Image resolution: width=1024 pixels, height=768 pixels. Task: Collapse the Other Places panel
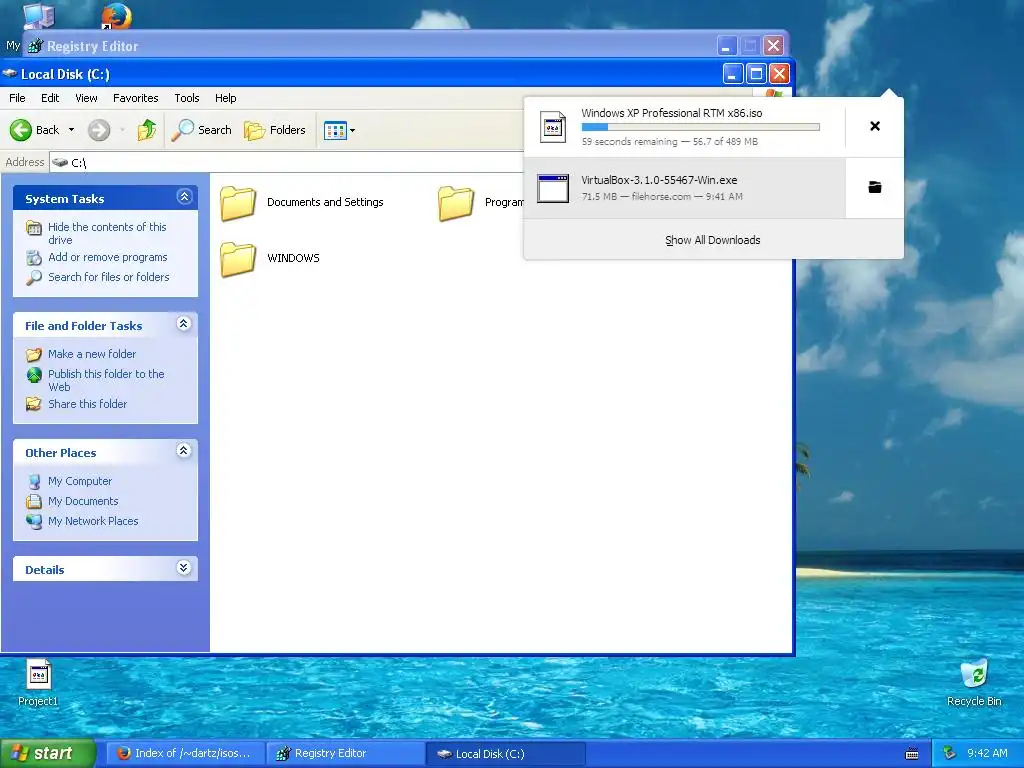click(184, 451)
